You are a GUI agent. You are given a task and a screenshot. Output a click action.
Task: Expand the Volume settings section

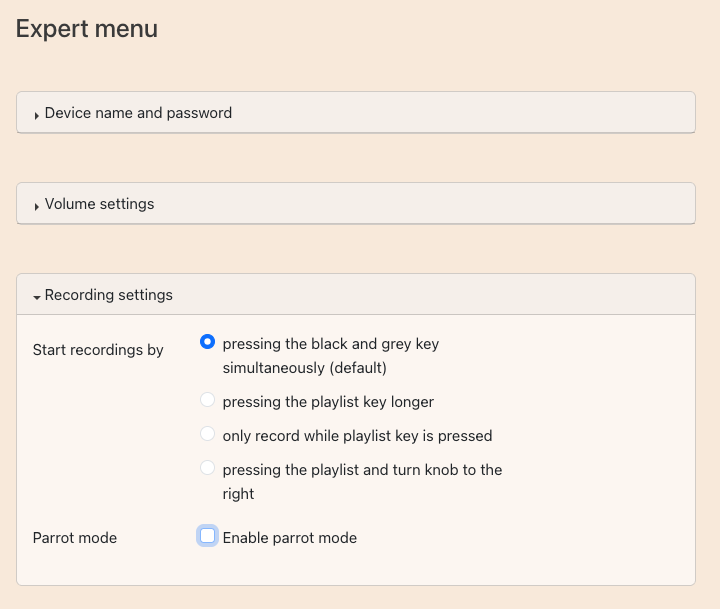[x=100, y=204]
